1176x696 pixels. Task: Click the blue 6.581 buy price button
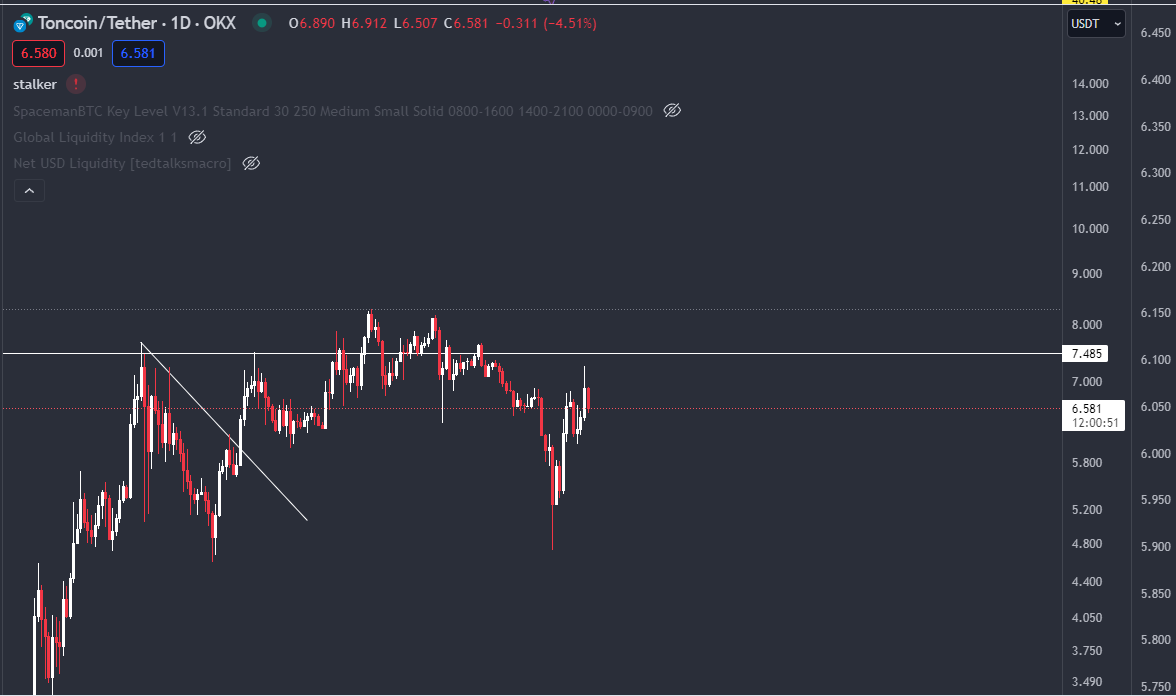tap(138, 54)
